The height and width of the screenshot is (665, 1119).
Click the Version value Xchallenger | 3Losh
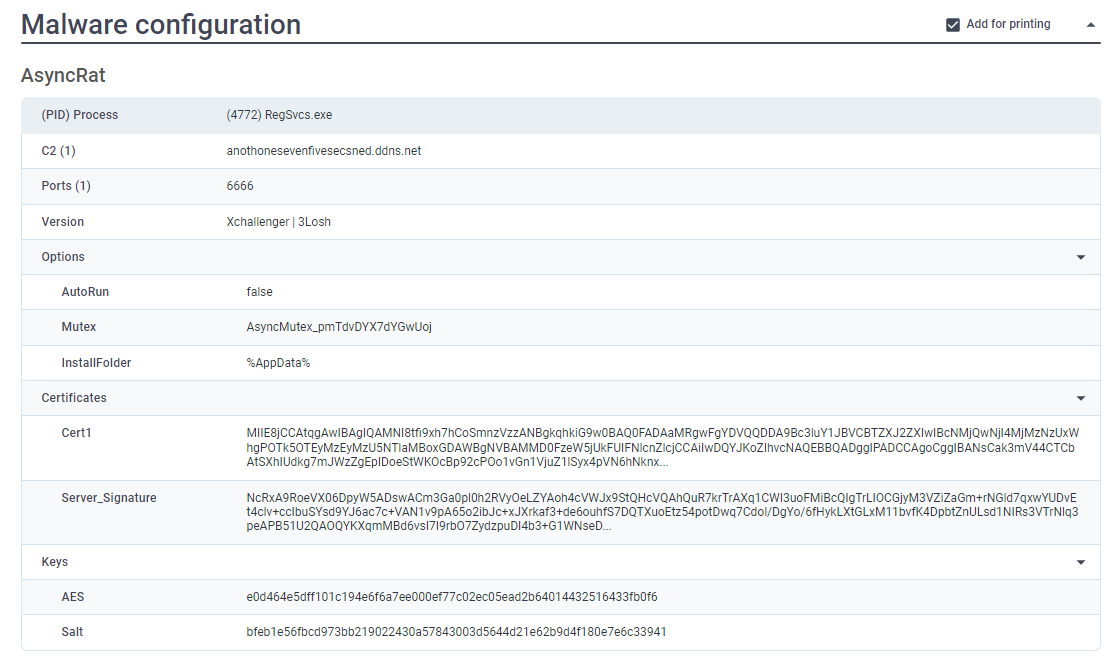278,222
